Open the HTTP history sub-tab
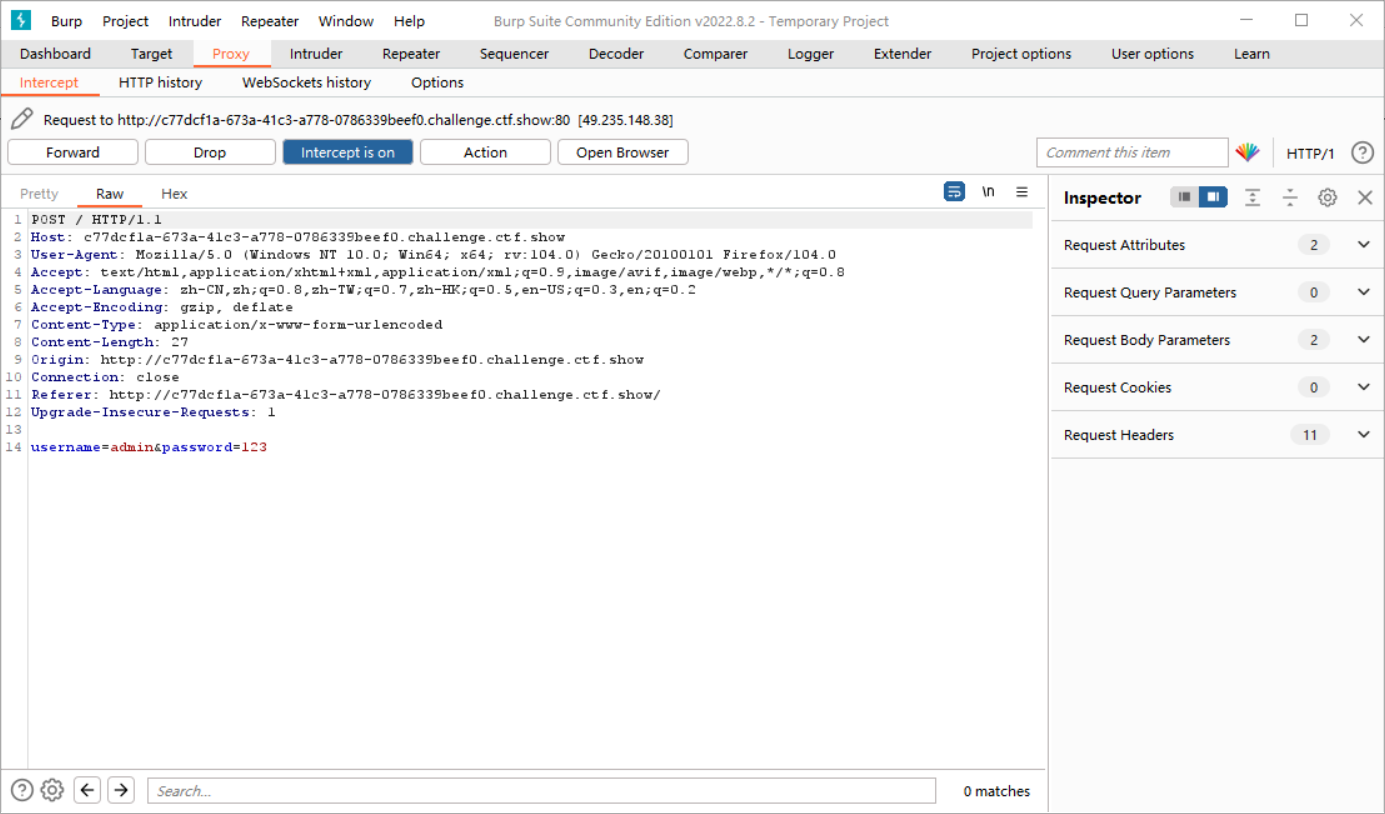1385x814 pixels. 160,82
